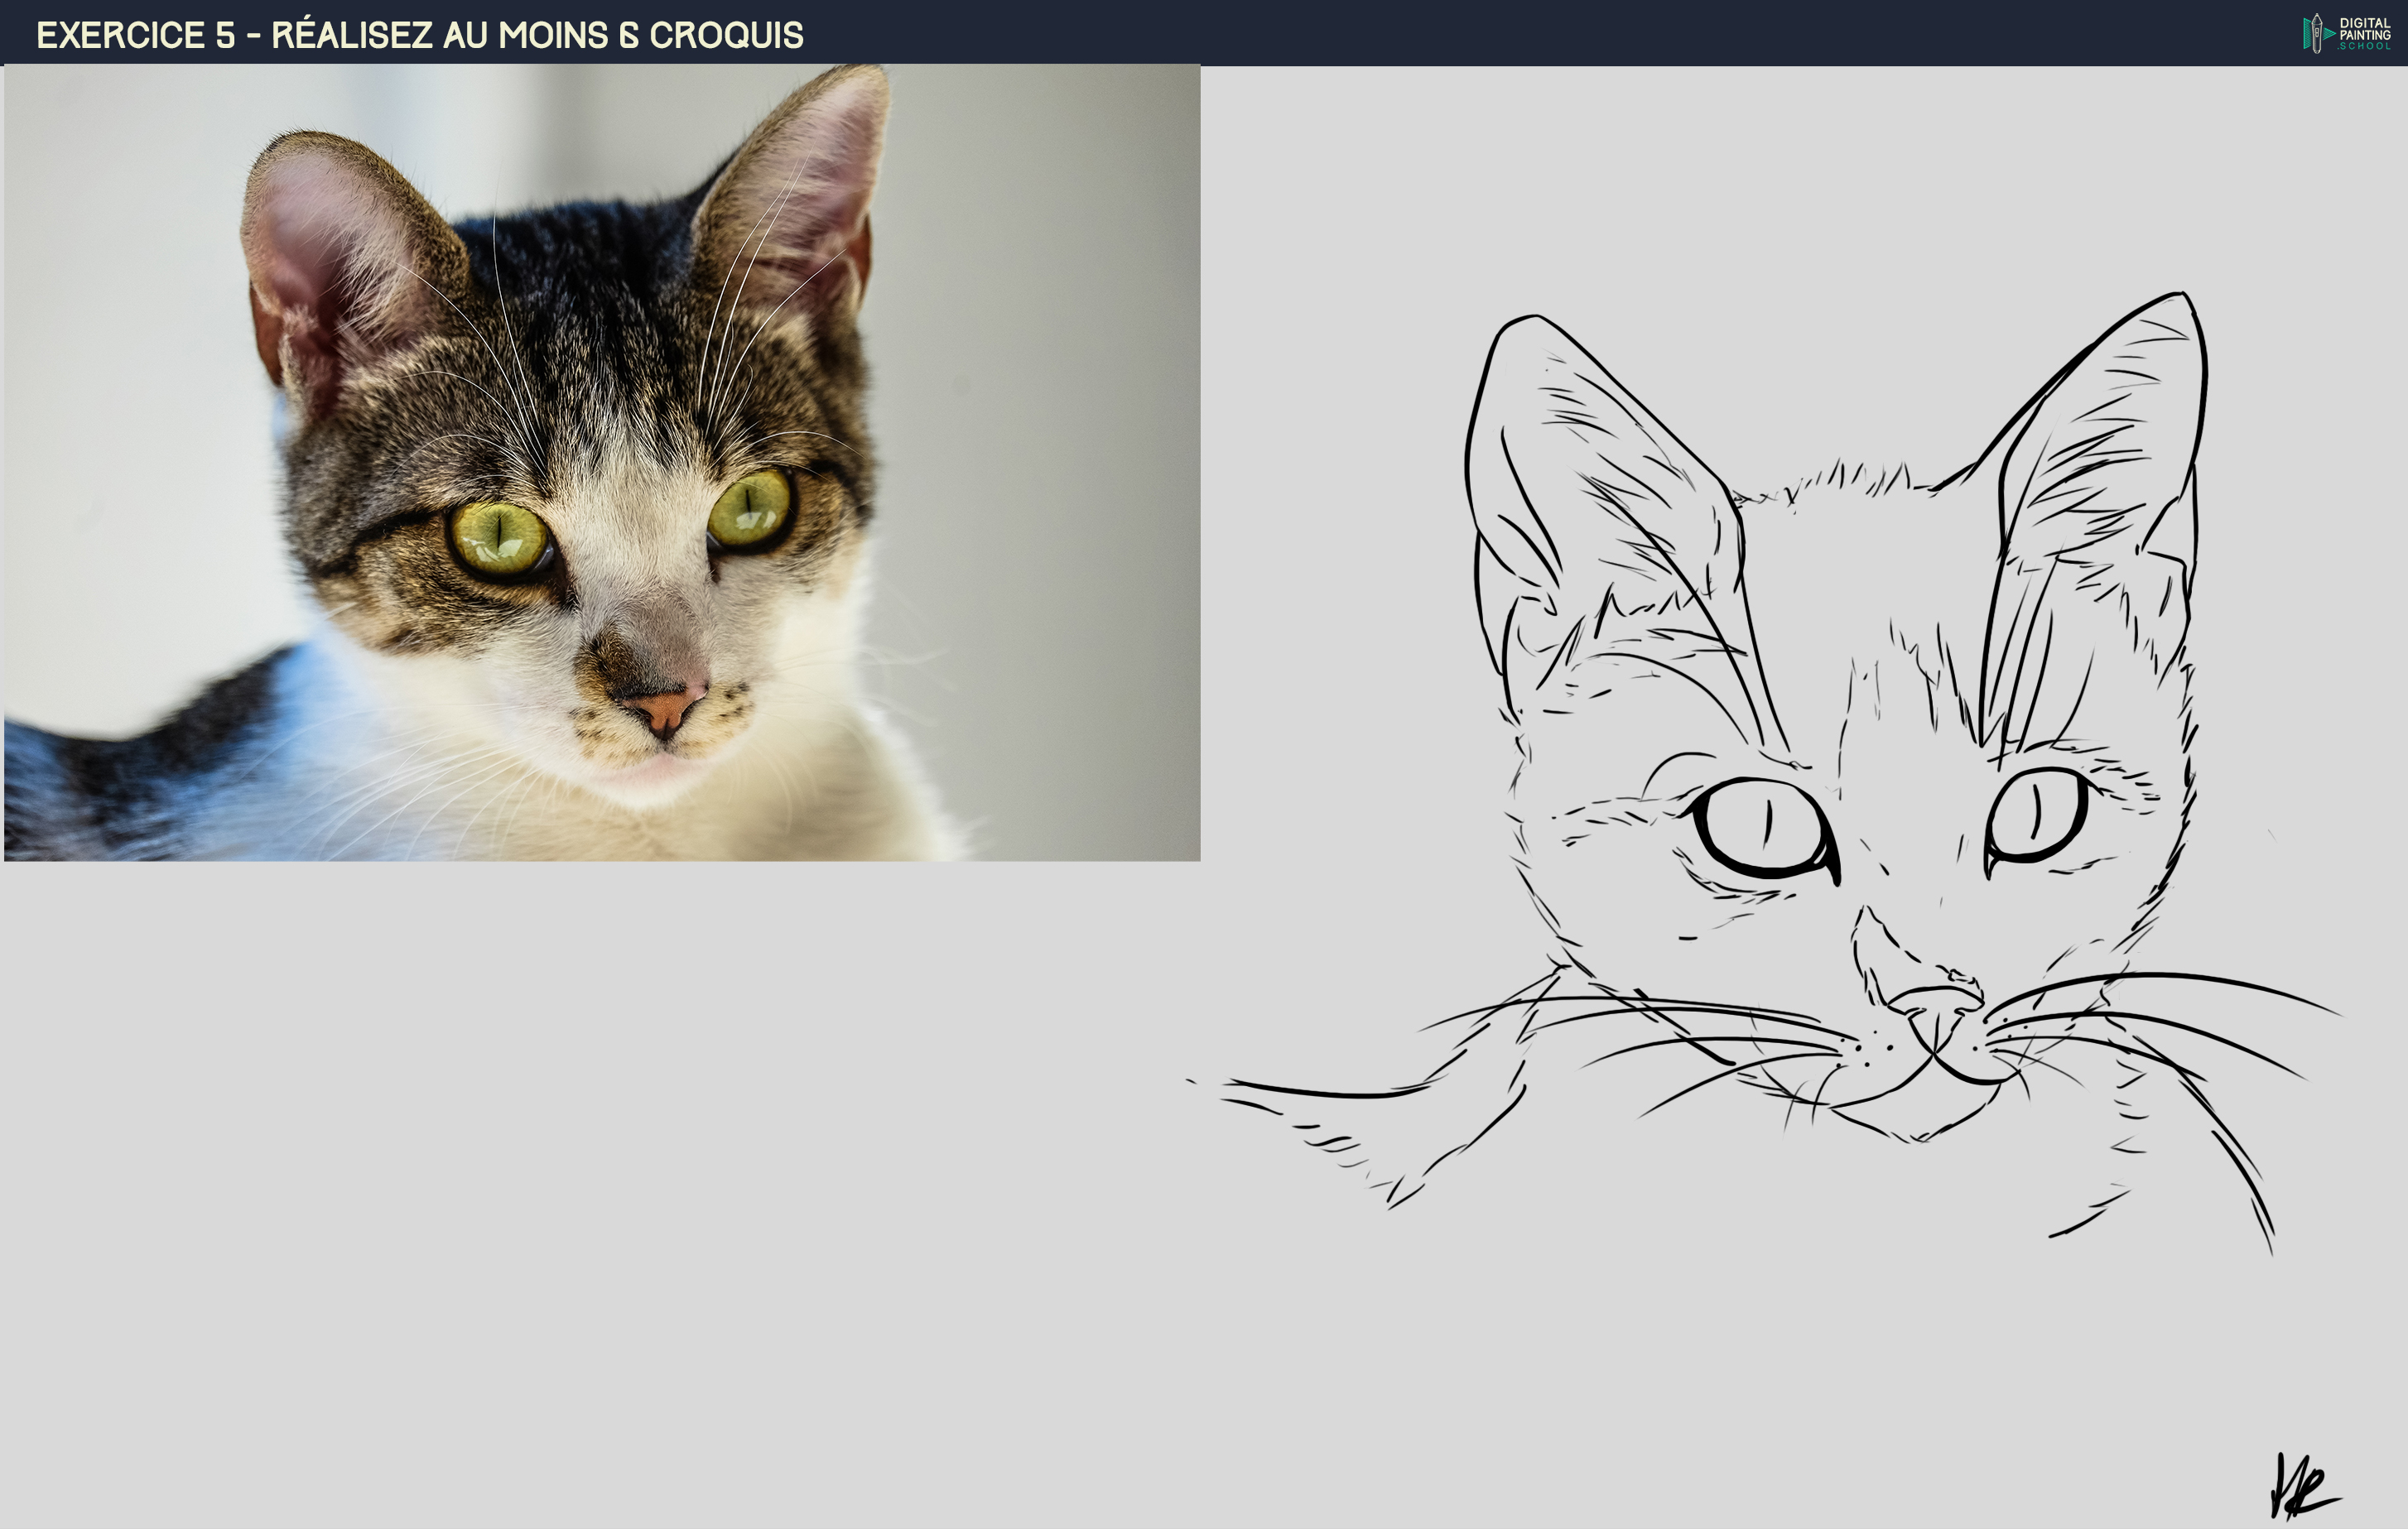2408x1529 pixels.
Task: Select the cat reference photo
Action: tap(602, 462)
